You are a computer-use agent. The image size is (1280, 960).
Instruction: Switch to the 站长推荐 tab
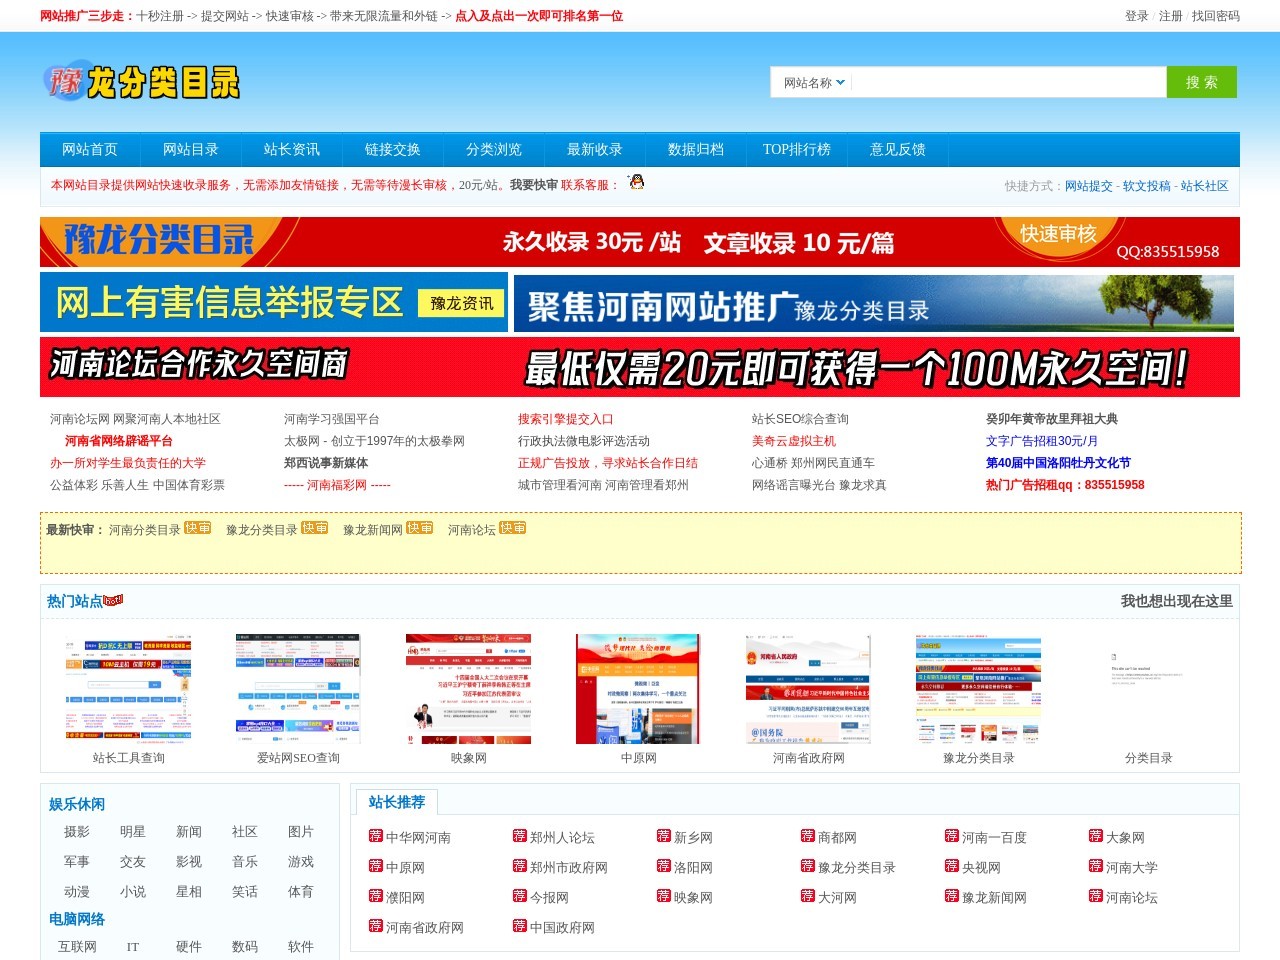click(396, 802)
